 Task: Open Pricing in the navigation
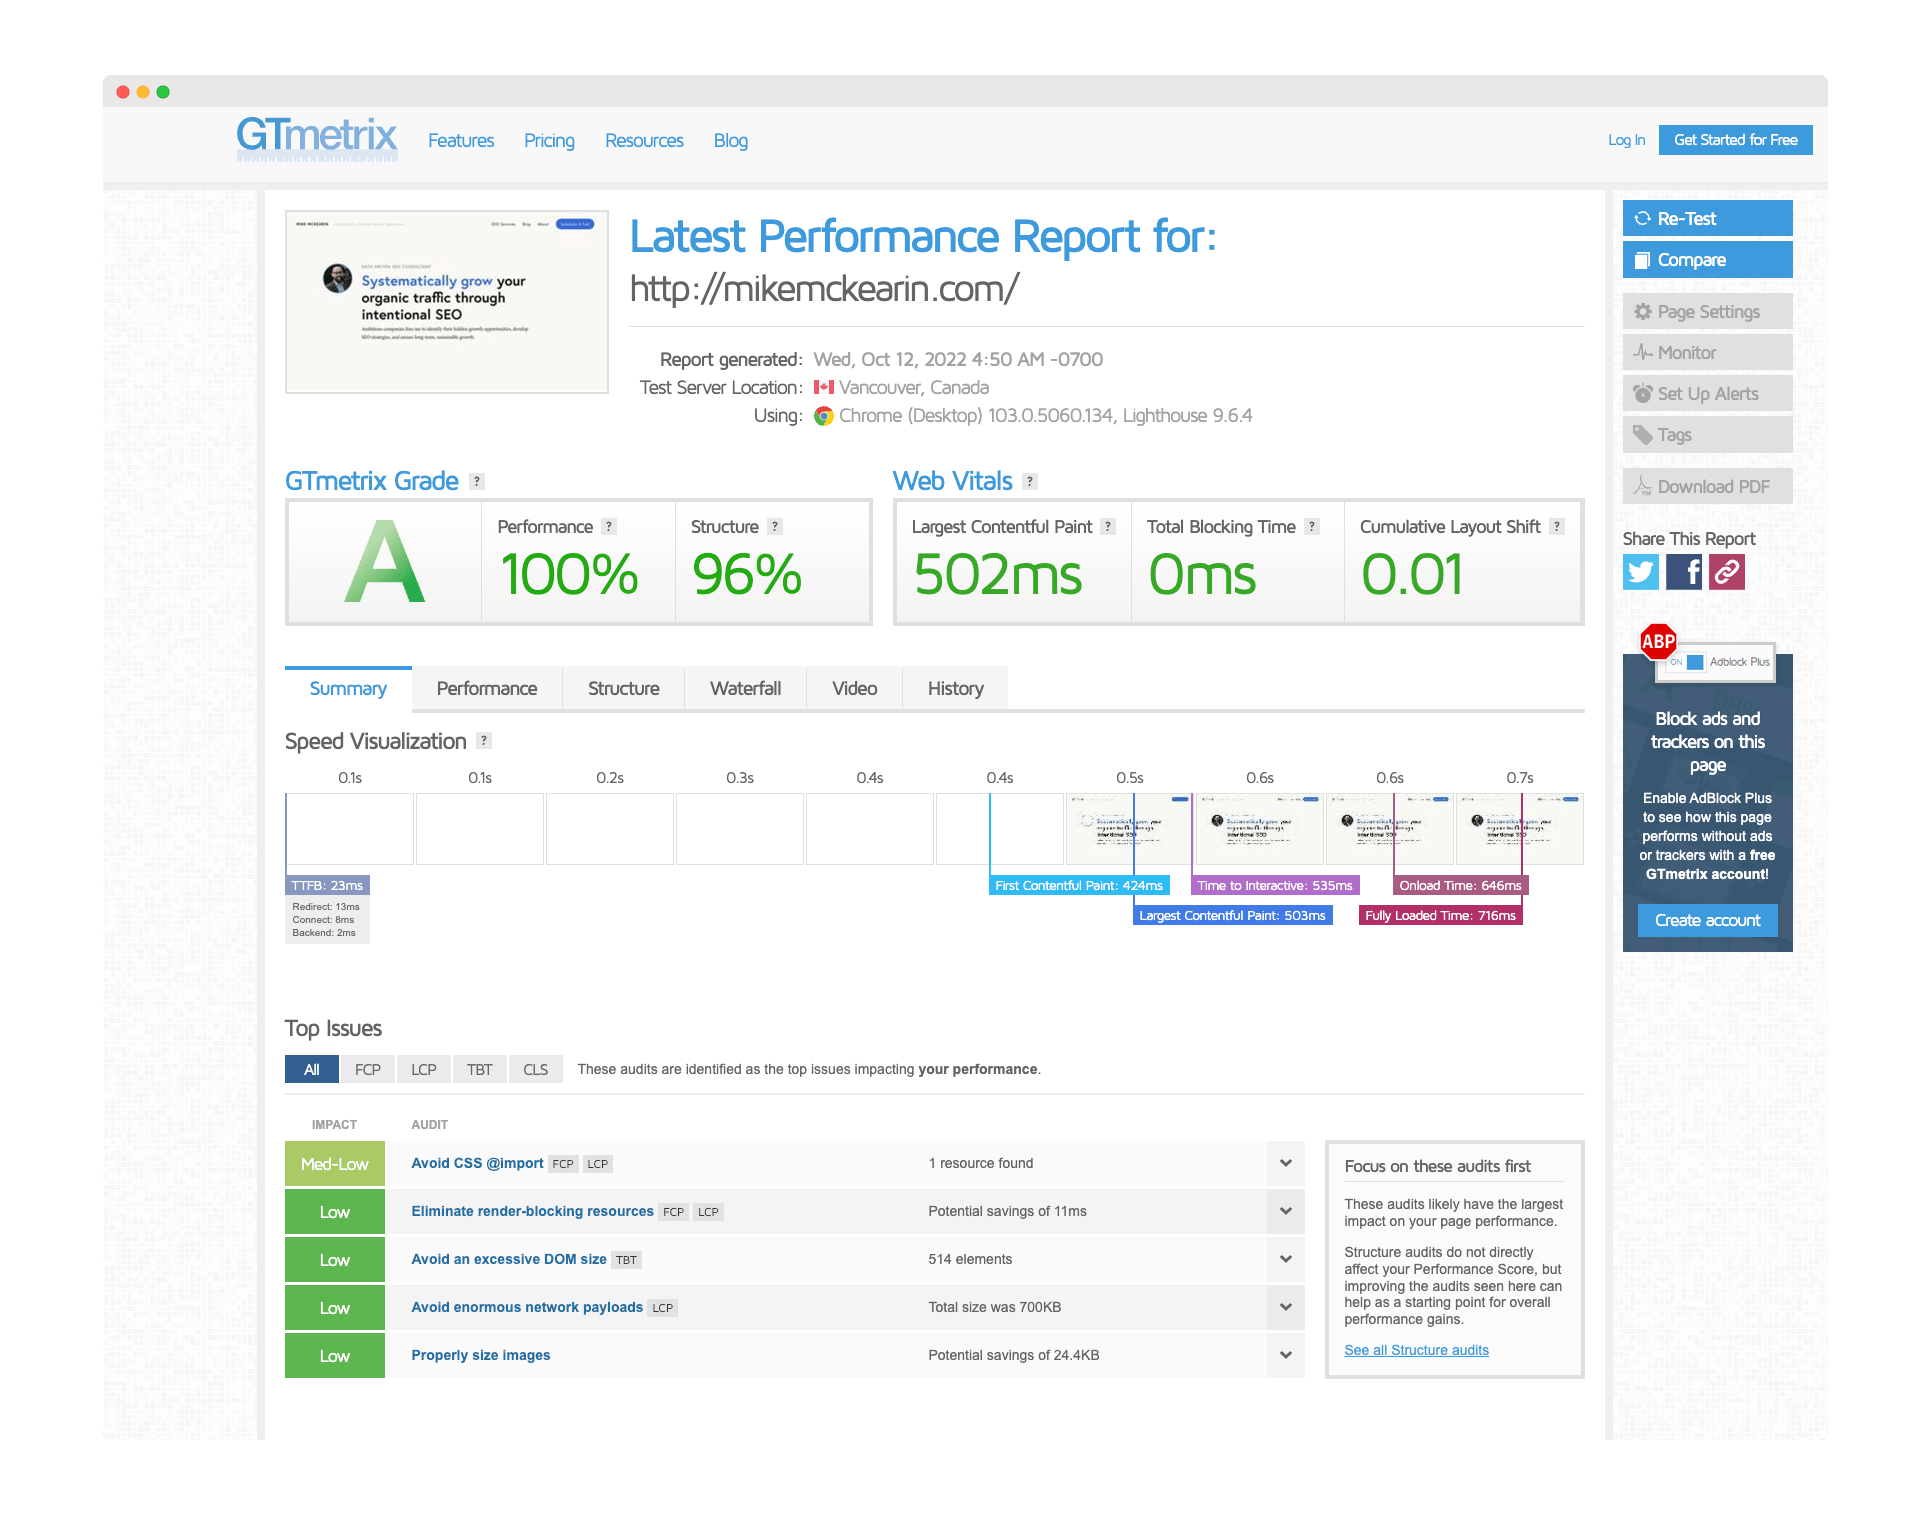549,141
